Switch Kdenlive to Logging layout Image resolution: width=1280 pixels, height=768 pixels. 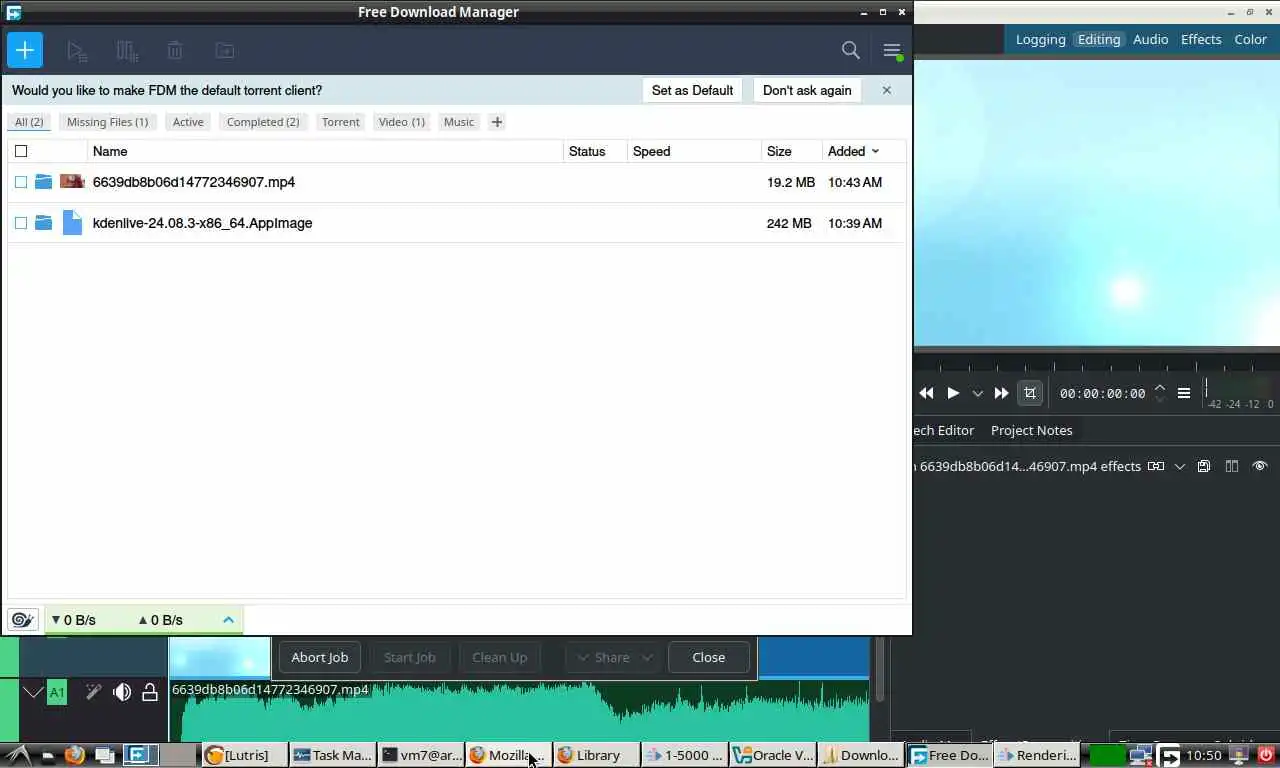point(1041,39)
